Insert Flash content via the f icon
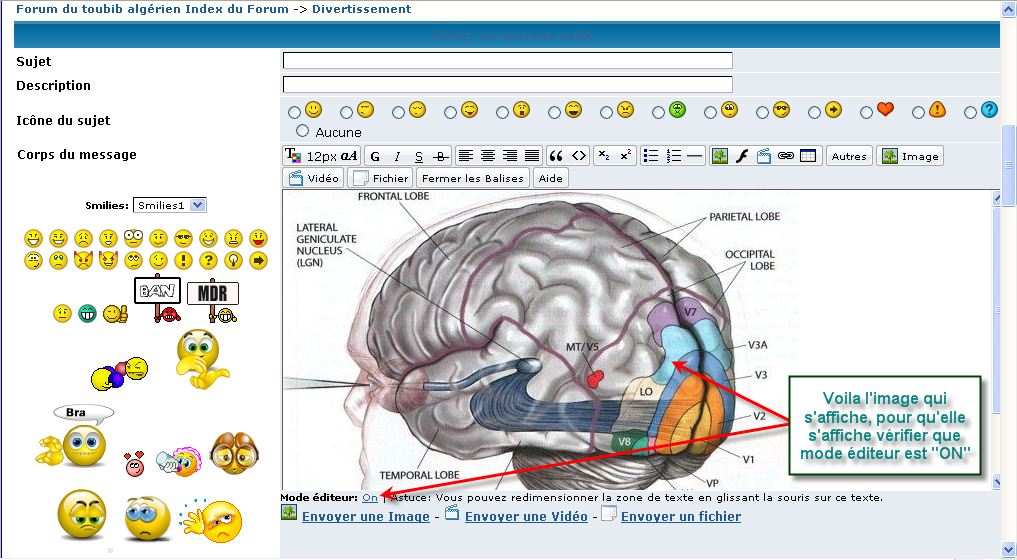The image size is (1017, 560). [742, 156]
